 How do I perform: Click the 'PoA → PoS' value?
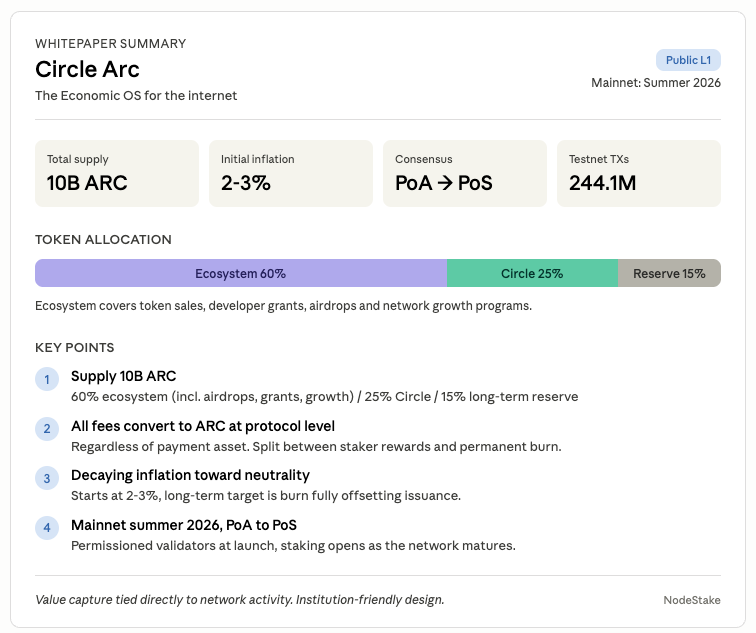[444, 183]
